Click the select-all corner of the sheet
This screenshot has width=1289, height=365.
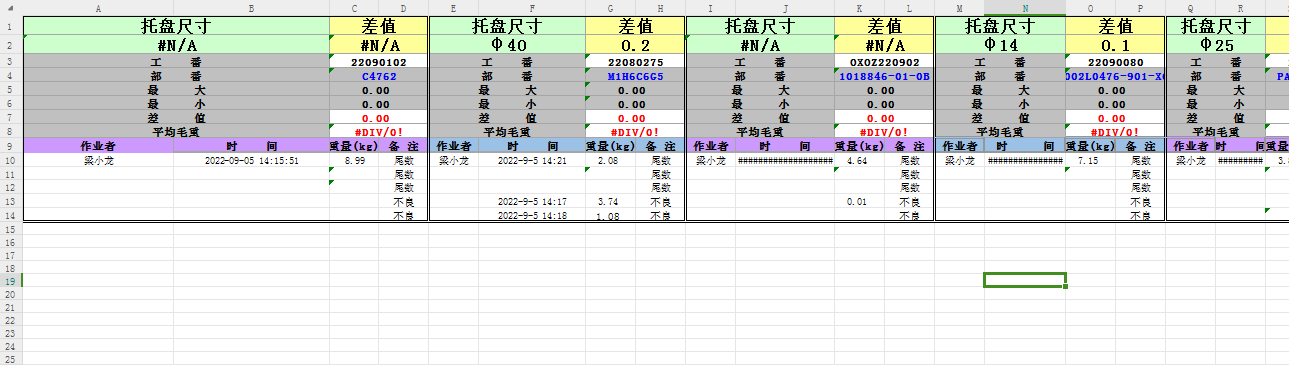point(10,8)
